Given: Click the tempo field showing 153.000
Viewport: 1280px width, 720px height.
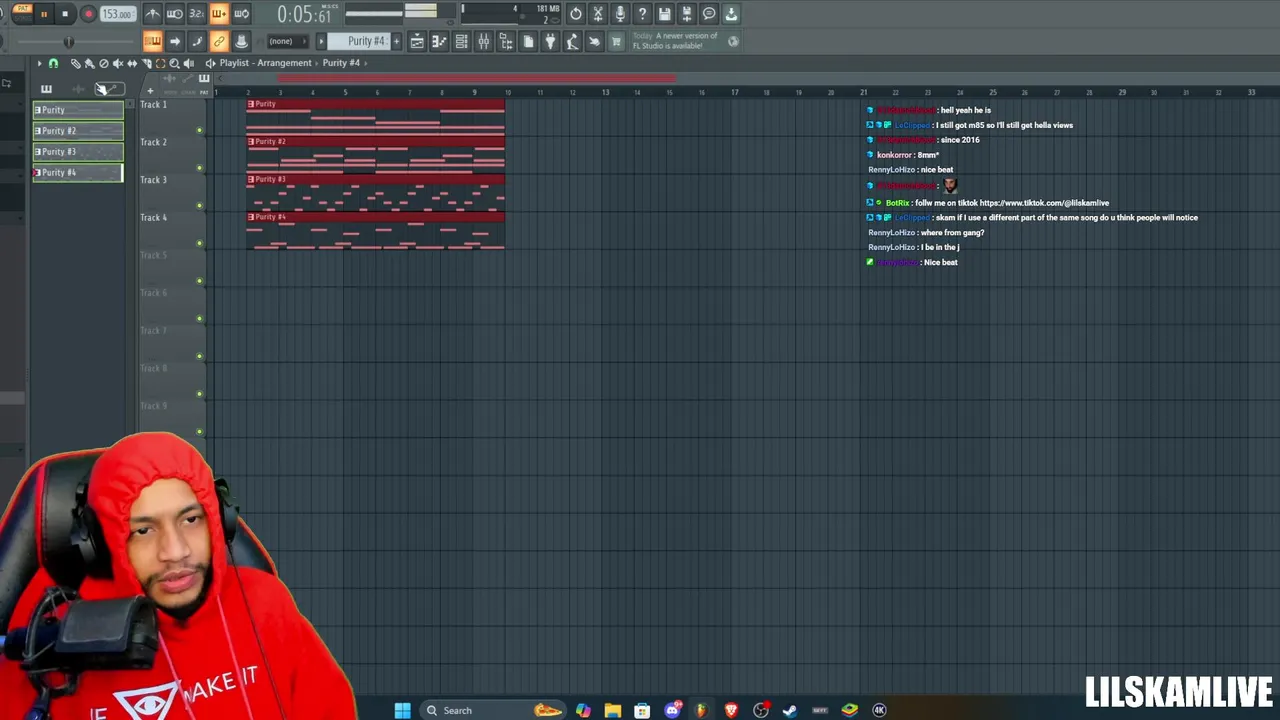Looking at the screenshot, I should point(118,14).
